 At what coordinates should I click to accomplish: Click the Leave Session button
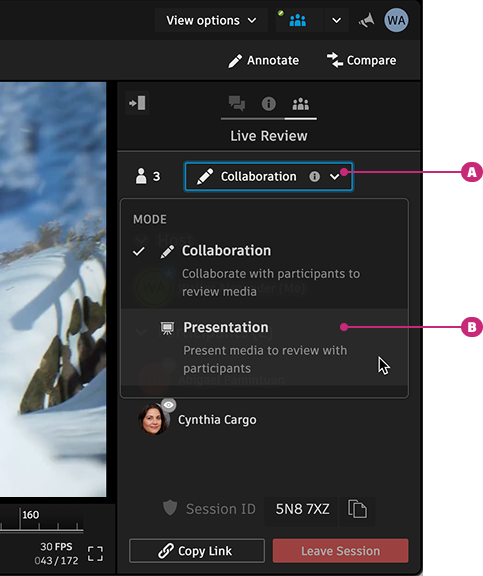point(340,551)
